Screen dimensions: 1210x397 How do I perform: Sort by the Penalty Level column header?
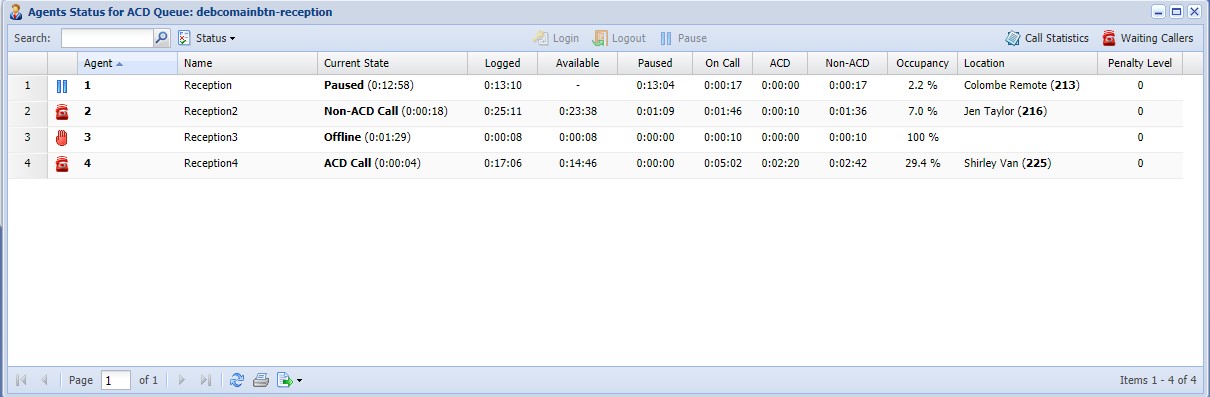1140,63
